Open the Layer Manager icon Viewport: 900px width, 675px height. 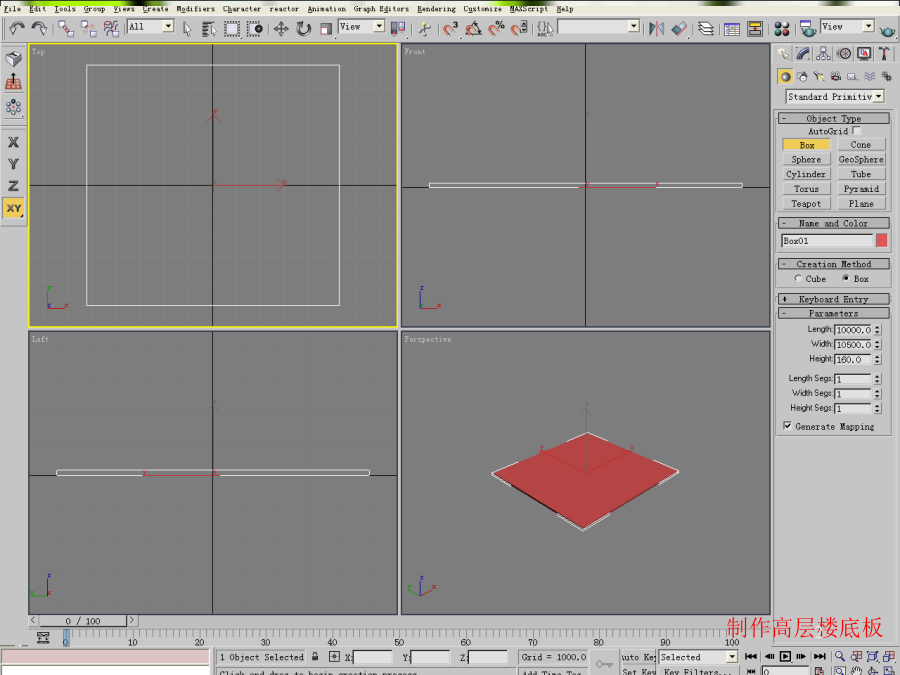point(705,28)
